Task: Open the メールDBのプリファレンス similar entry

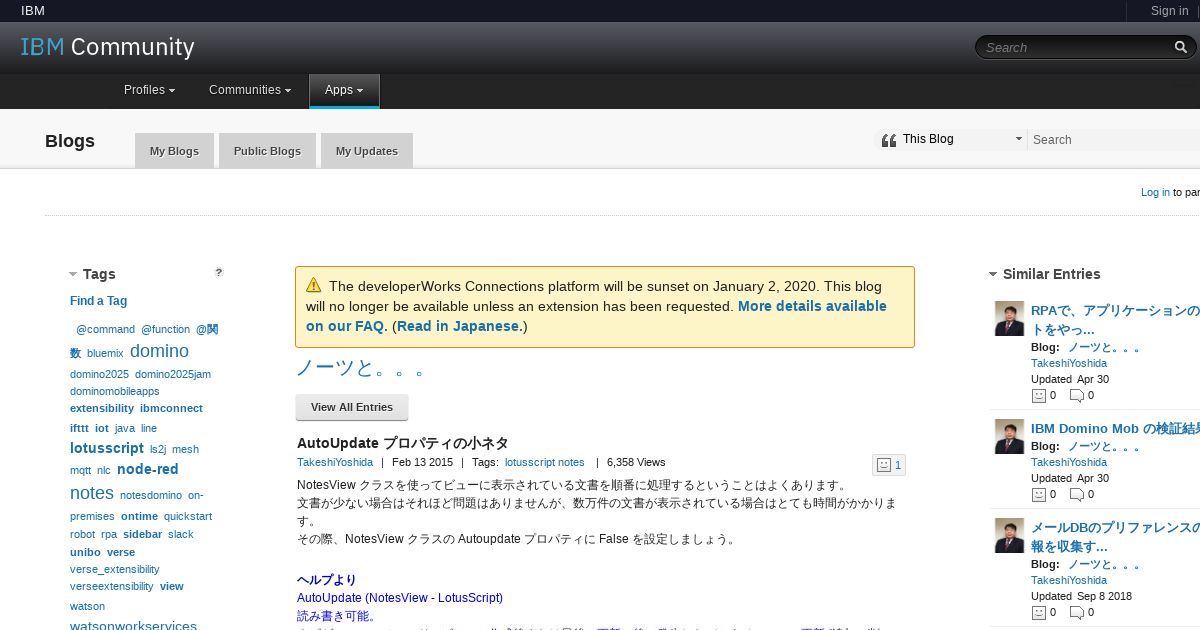Action: tap(1115, 537)
